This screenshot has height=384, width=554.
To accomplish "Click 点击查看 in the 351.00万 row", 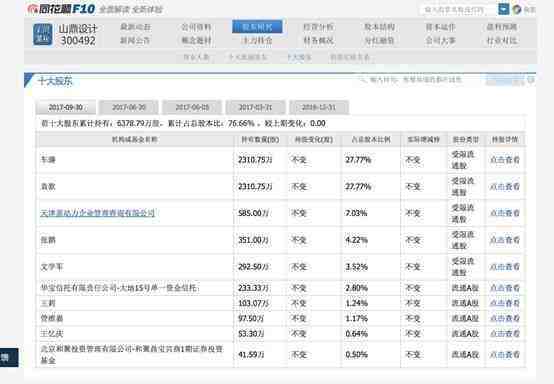I will [505, 240].
